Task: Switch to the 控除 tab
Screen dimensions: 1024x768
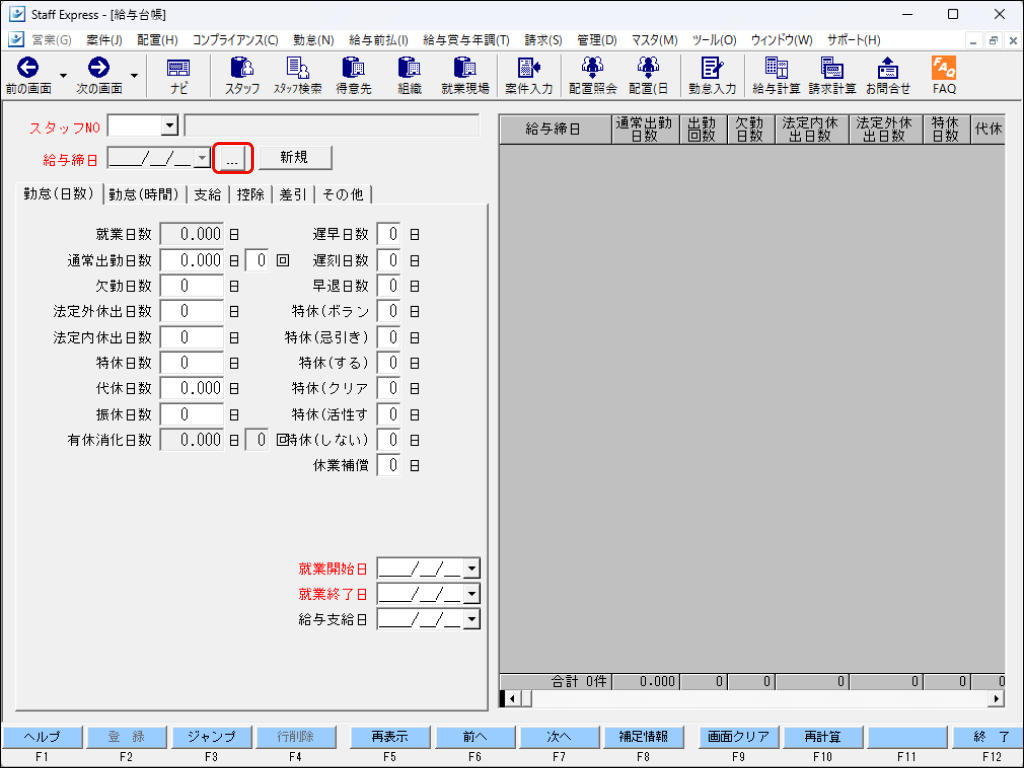Action: pyautogui.click(x=251, y=195)
